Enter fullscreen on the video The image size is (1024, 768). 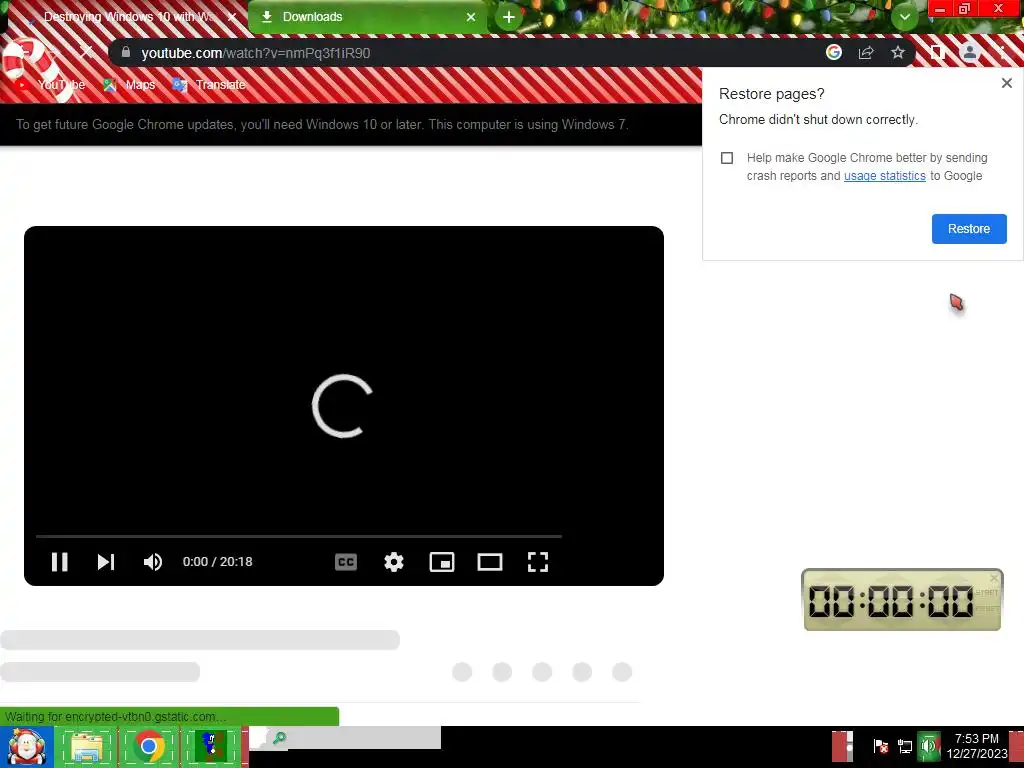537,562
